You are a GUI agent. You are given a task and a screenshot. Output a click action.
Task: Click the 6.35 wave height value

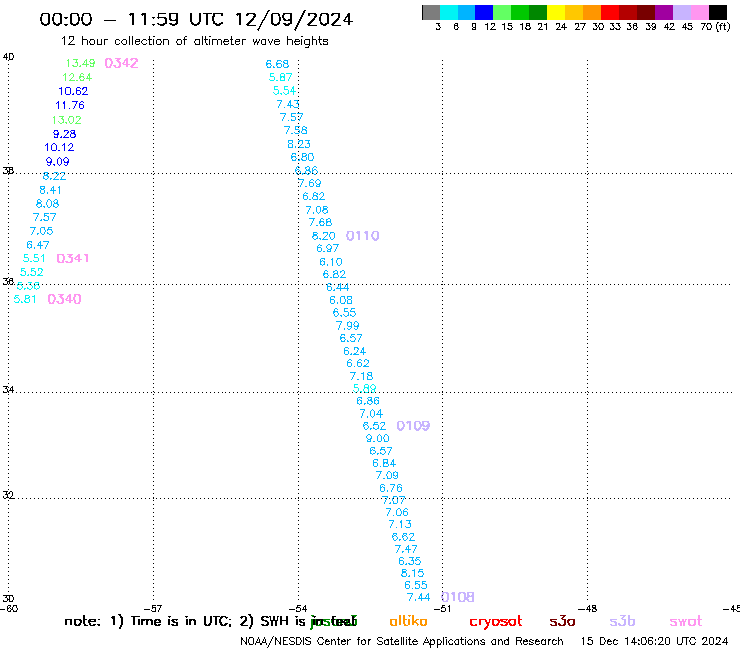click(x=410, y=561)
